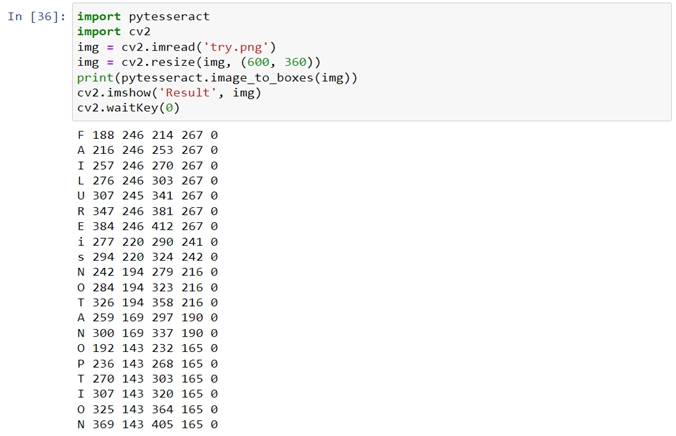Click output row 'I 307 143 320 165 0'
Image resolution: width=676 pixels, height=436 pixels.
pyautogui.click(x=148, y=394)
